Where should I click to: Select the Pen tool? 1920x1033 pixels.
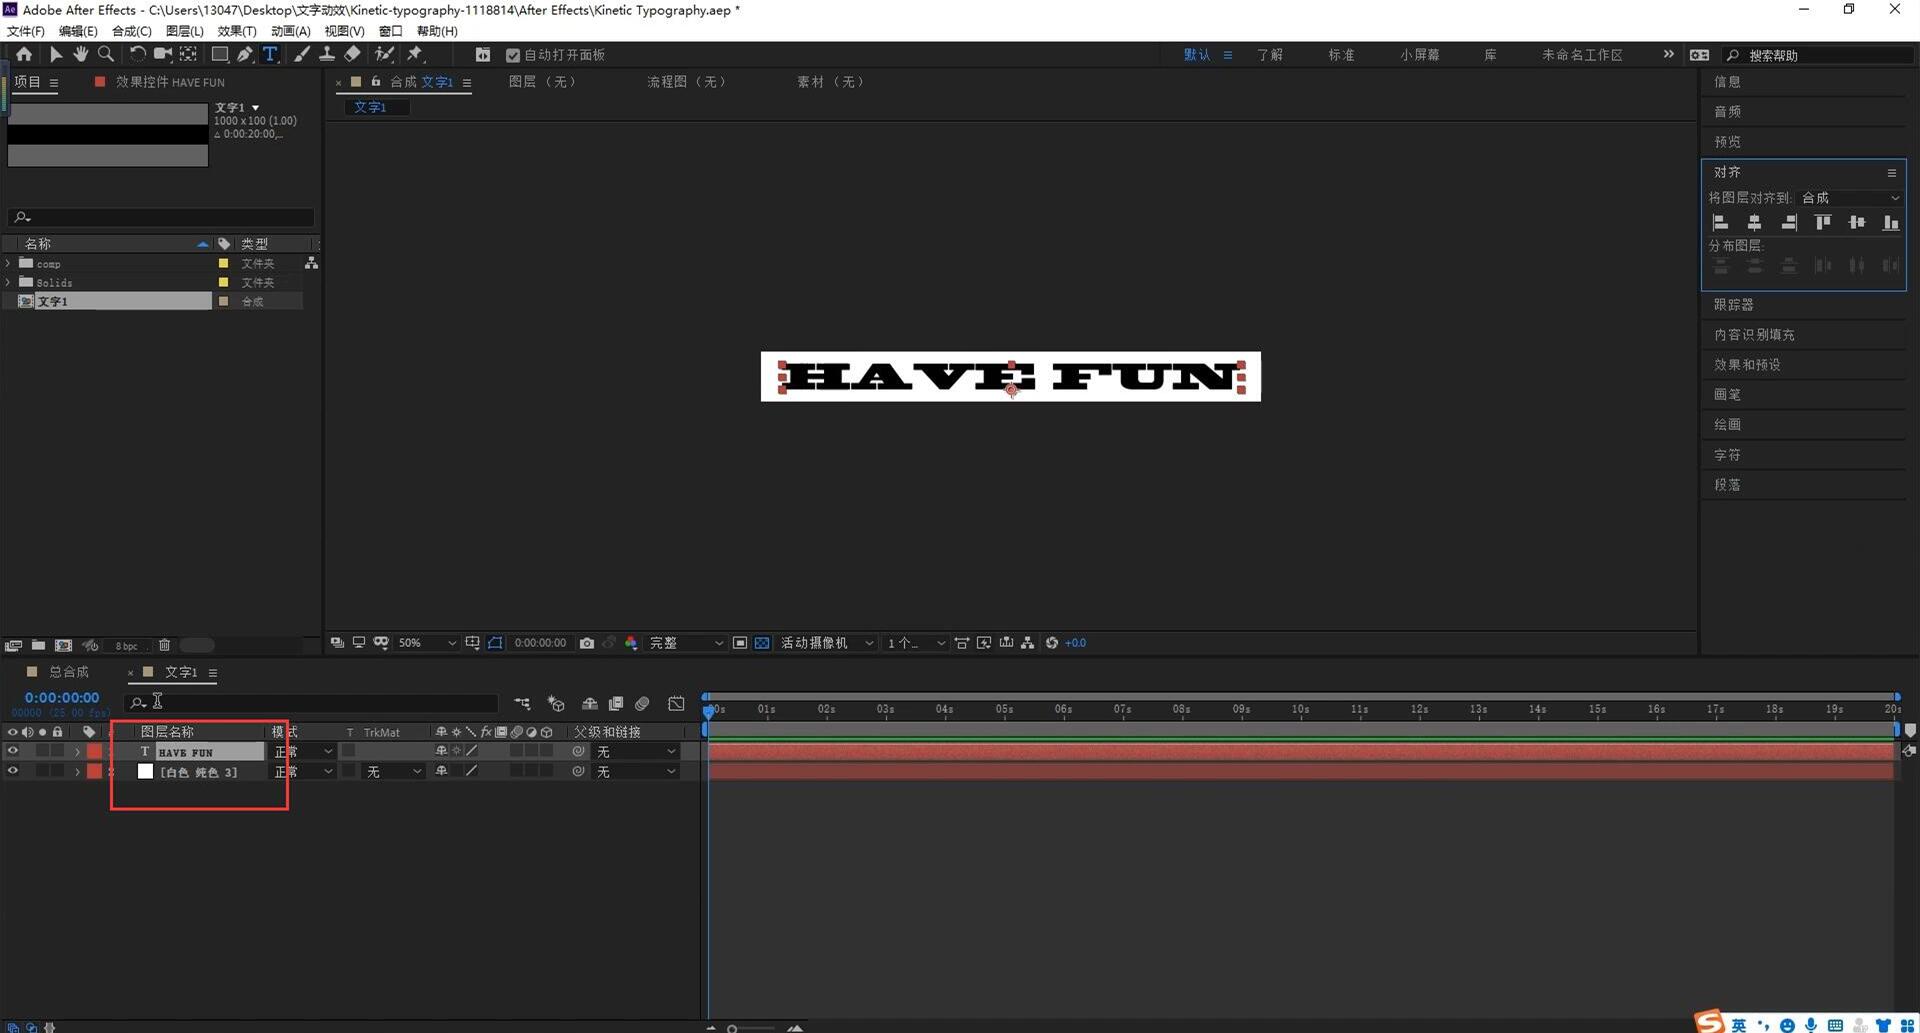pyautogui.click(x=245, y=54)
